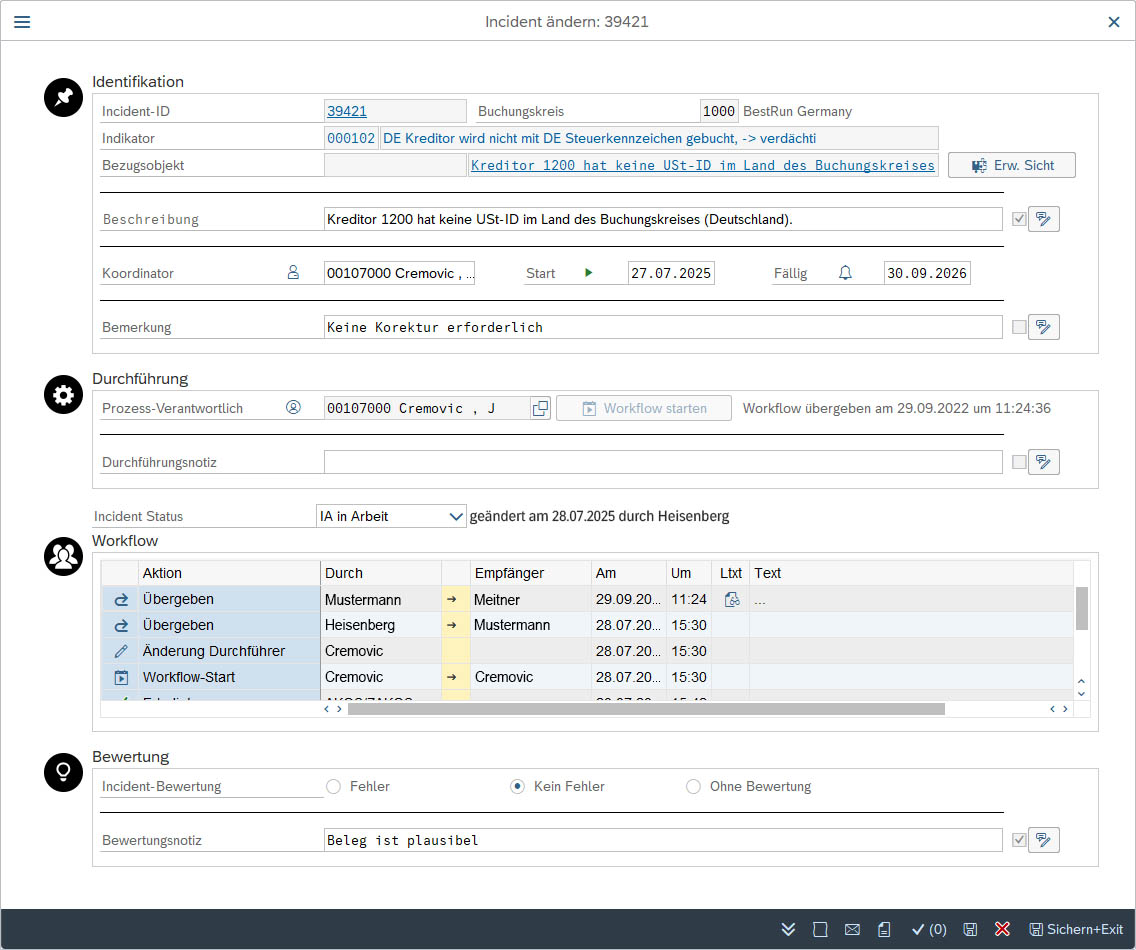Image resolution: width=1136 pixels, height=950 pixels.
Task: Click the envelope mail icon in footer
Action: click(x=852, y=929)
